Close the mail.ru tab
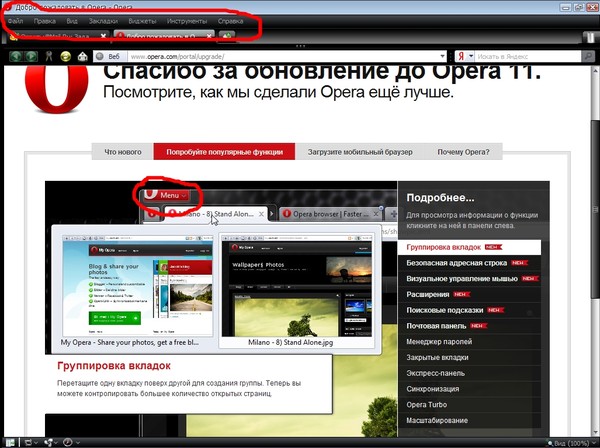Viewport: 600px width, 448px height. tap(103, 36)
